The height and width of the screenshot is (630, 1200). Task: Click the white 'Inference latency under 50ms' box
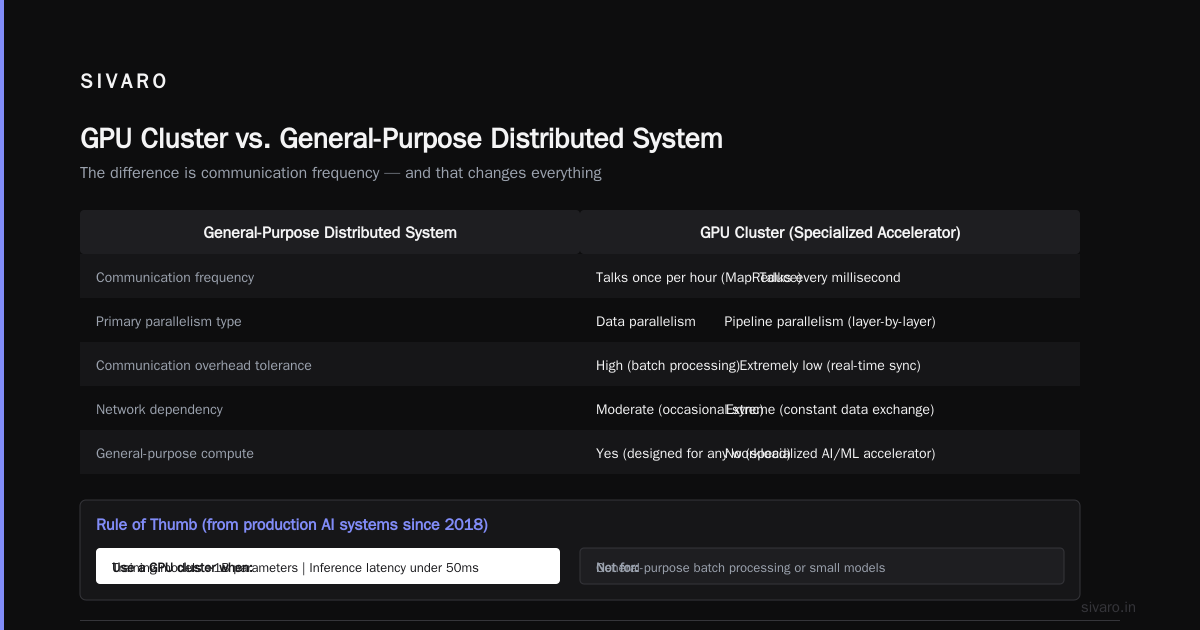coord(328,566)
